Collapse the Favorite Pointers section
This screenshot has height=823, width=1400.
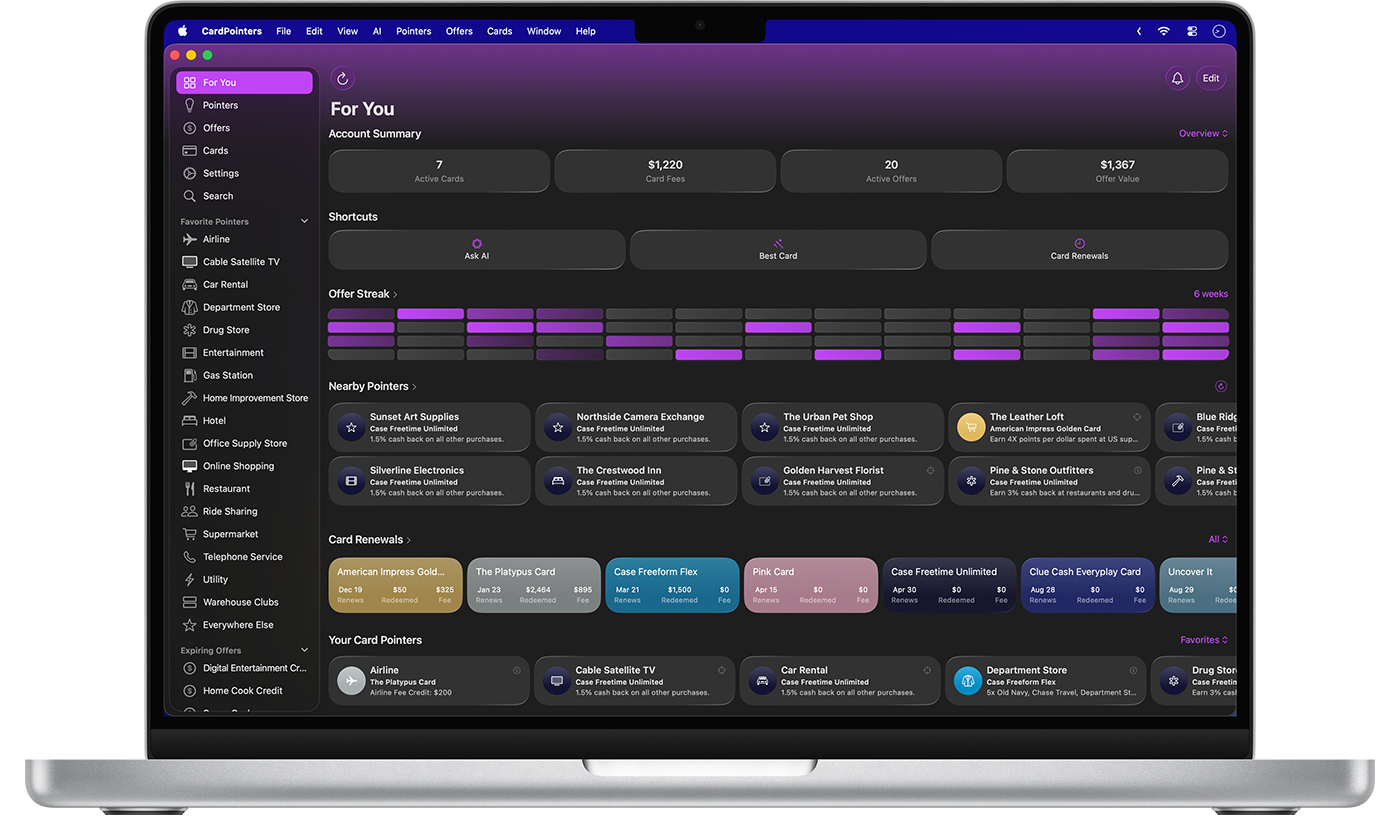[x=305, y=221]
